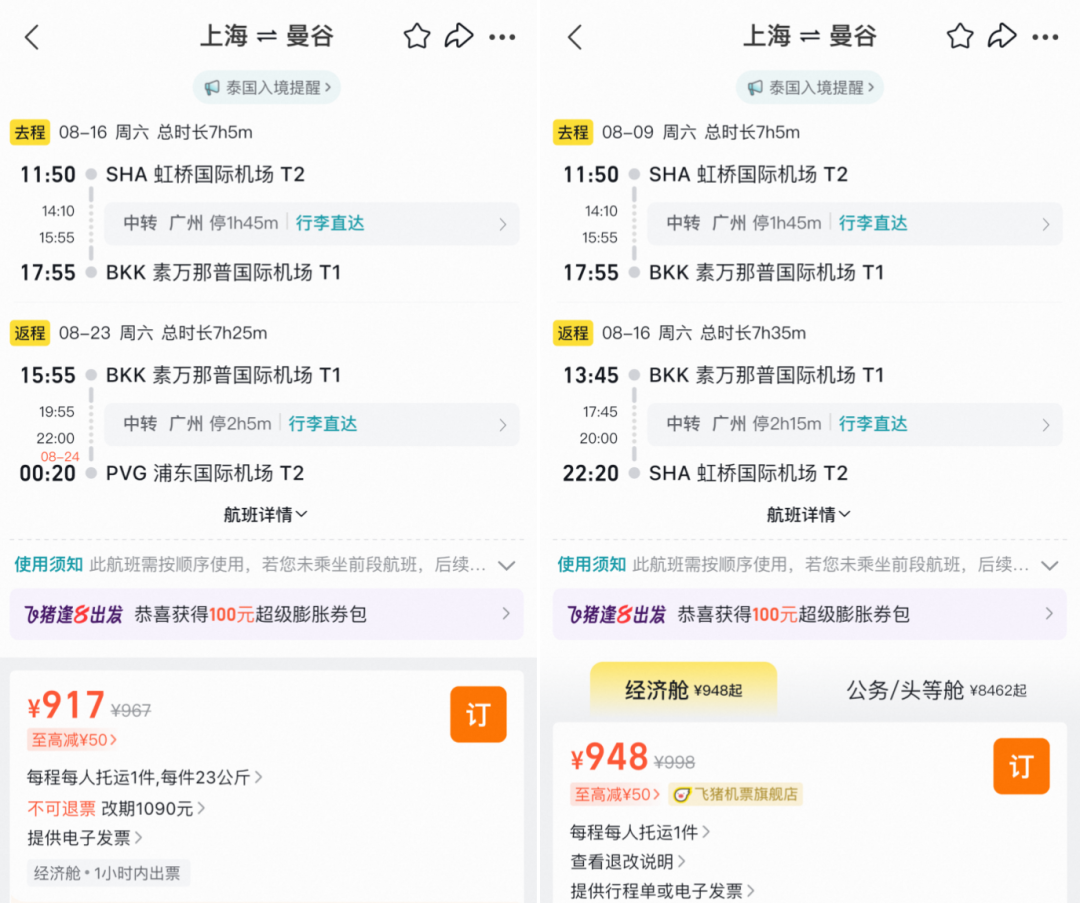Tap the 订 booking button for ¥917
This screenshot has width=1080, height=903.
pyautogui.click(x=478, y=714)
